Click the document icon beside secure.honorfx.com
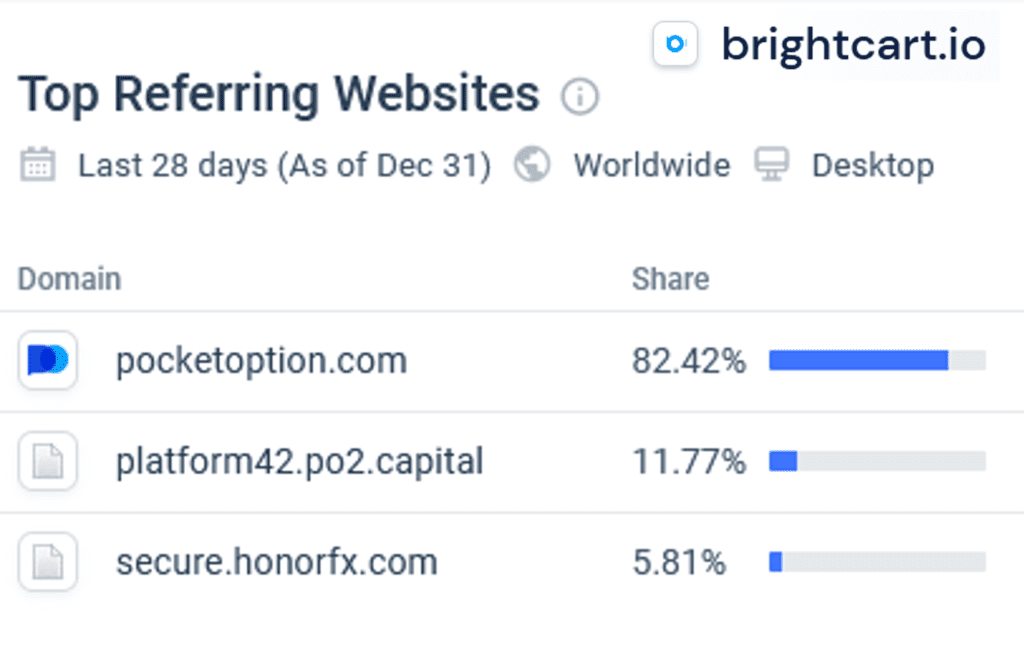The width and height of the screenshot is (1024, 655). (47, 562)
